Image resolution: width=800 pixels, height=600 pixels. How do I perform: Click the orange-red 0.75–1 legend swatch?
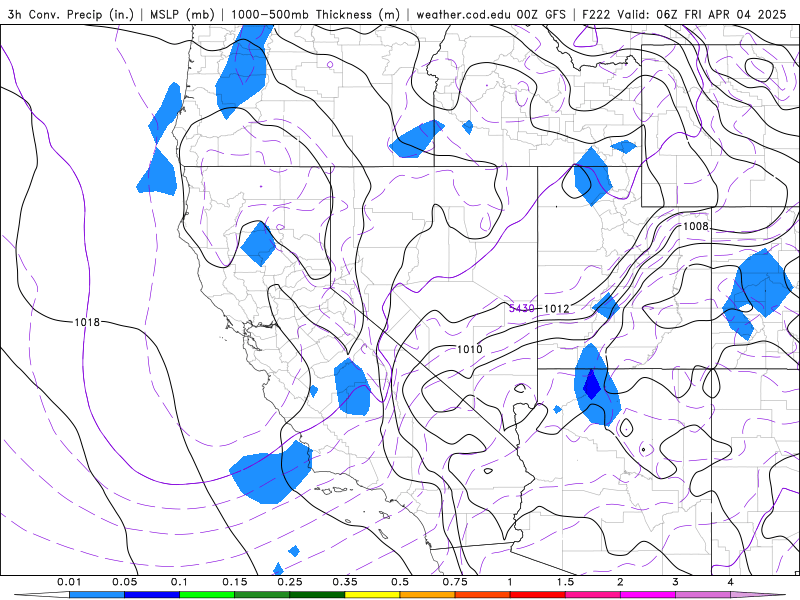483,595
